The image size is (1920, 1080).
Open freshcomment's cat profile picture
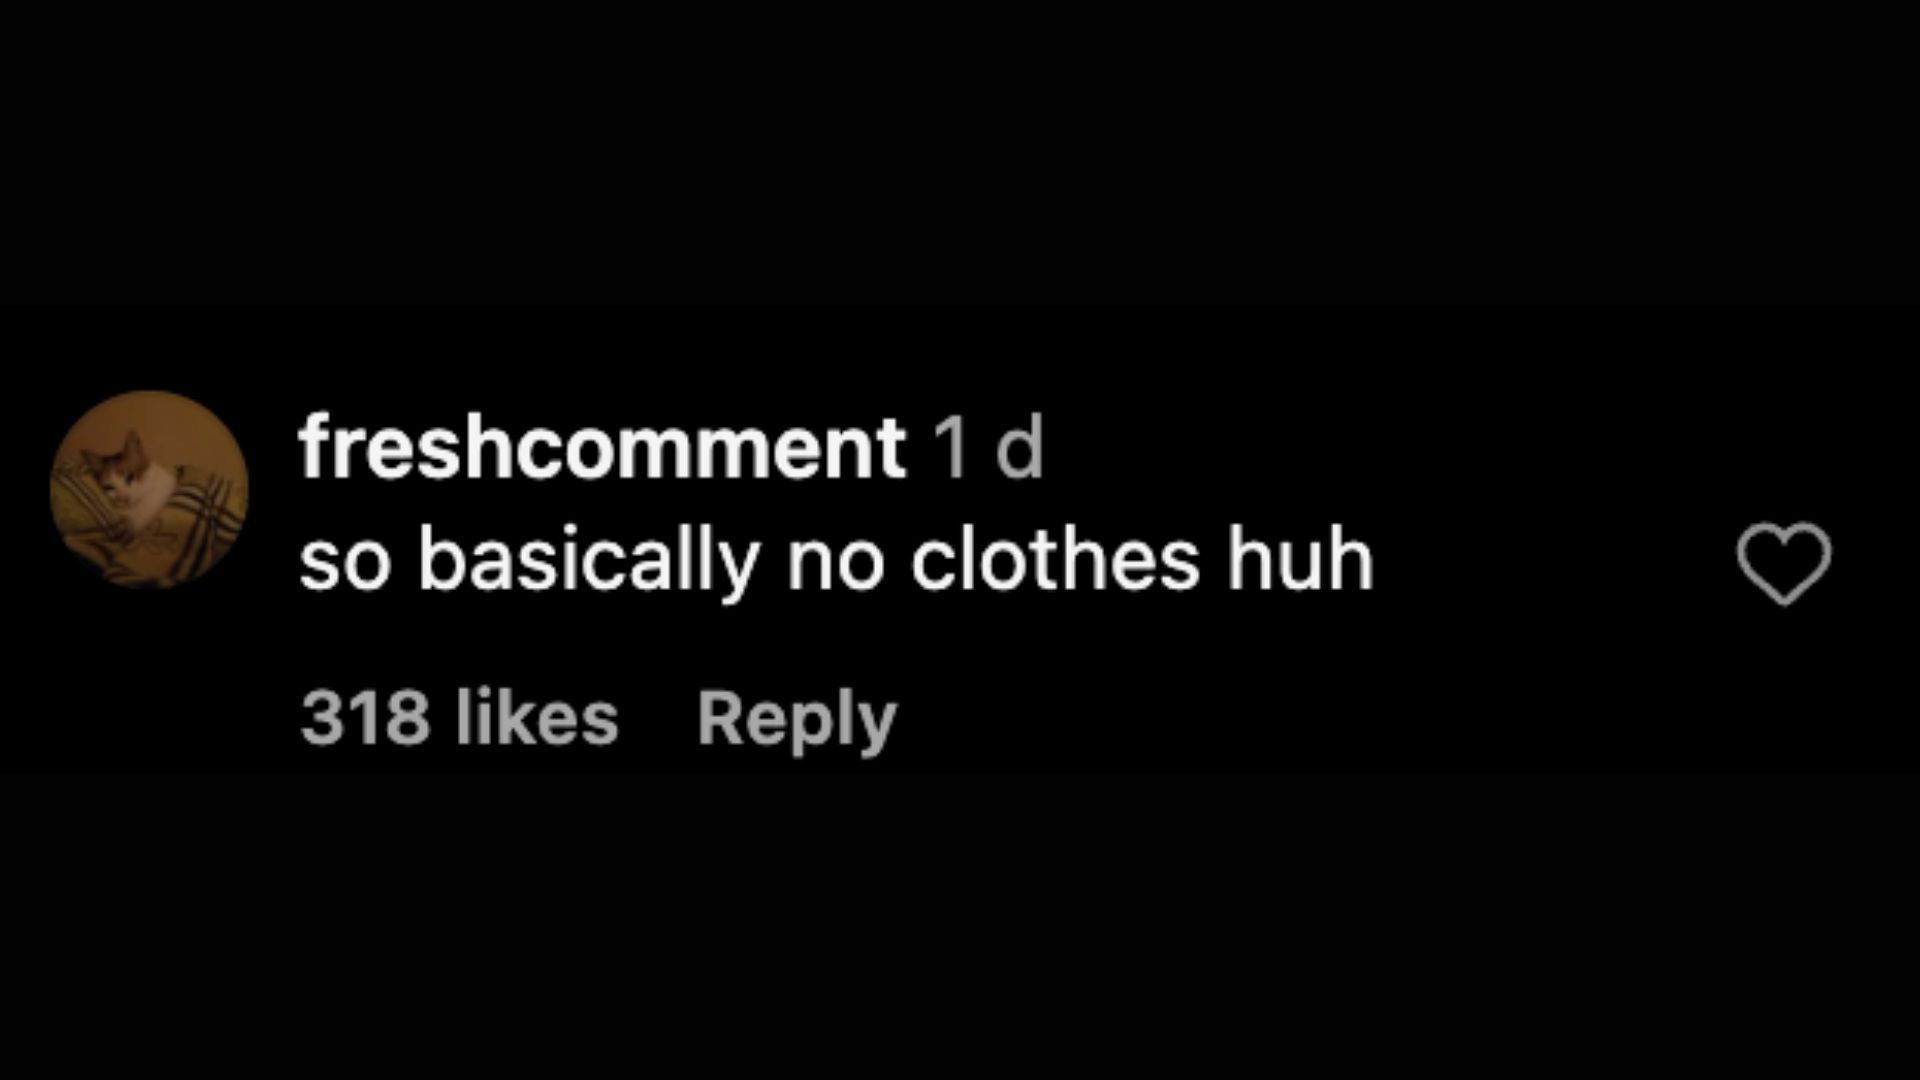[x=150, y=489]
